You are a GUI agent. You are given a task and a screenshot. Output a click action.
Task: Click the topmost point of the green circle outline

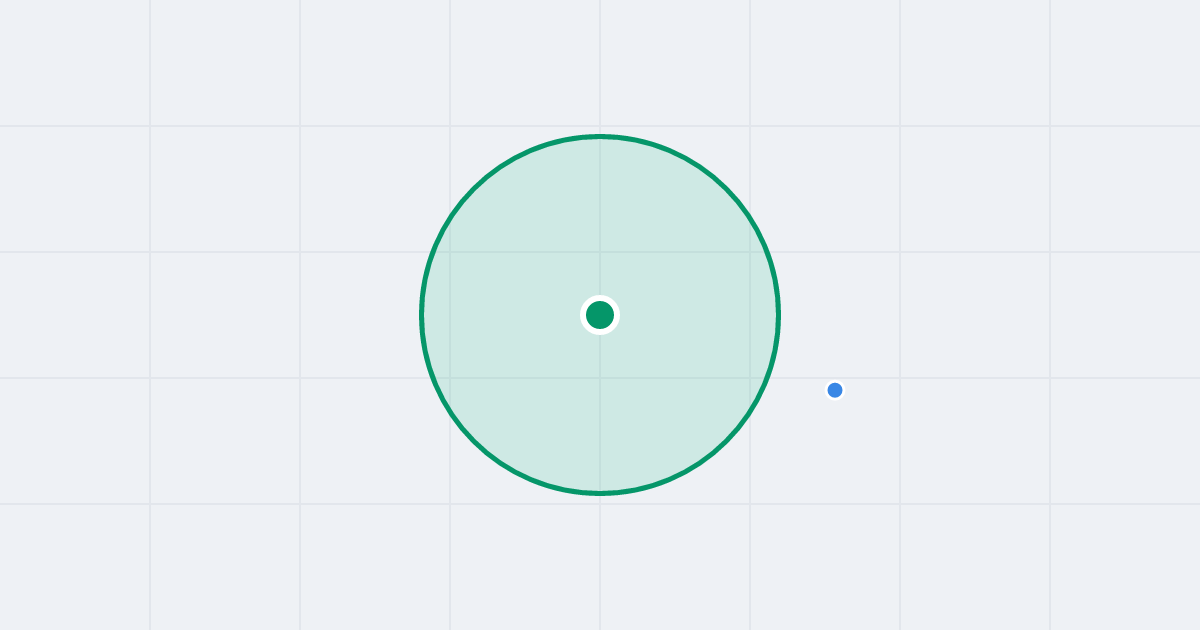tap(600, 136)
